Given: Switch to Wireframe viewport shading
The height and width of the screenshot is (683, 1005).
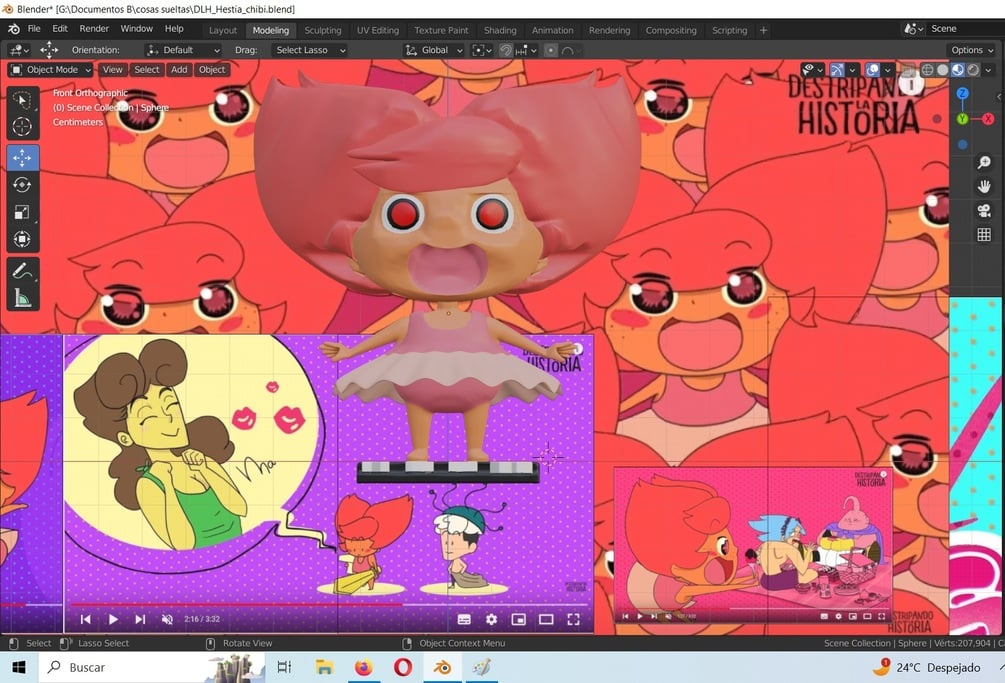Looking at the screenshot, I should pos(927,70).
